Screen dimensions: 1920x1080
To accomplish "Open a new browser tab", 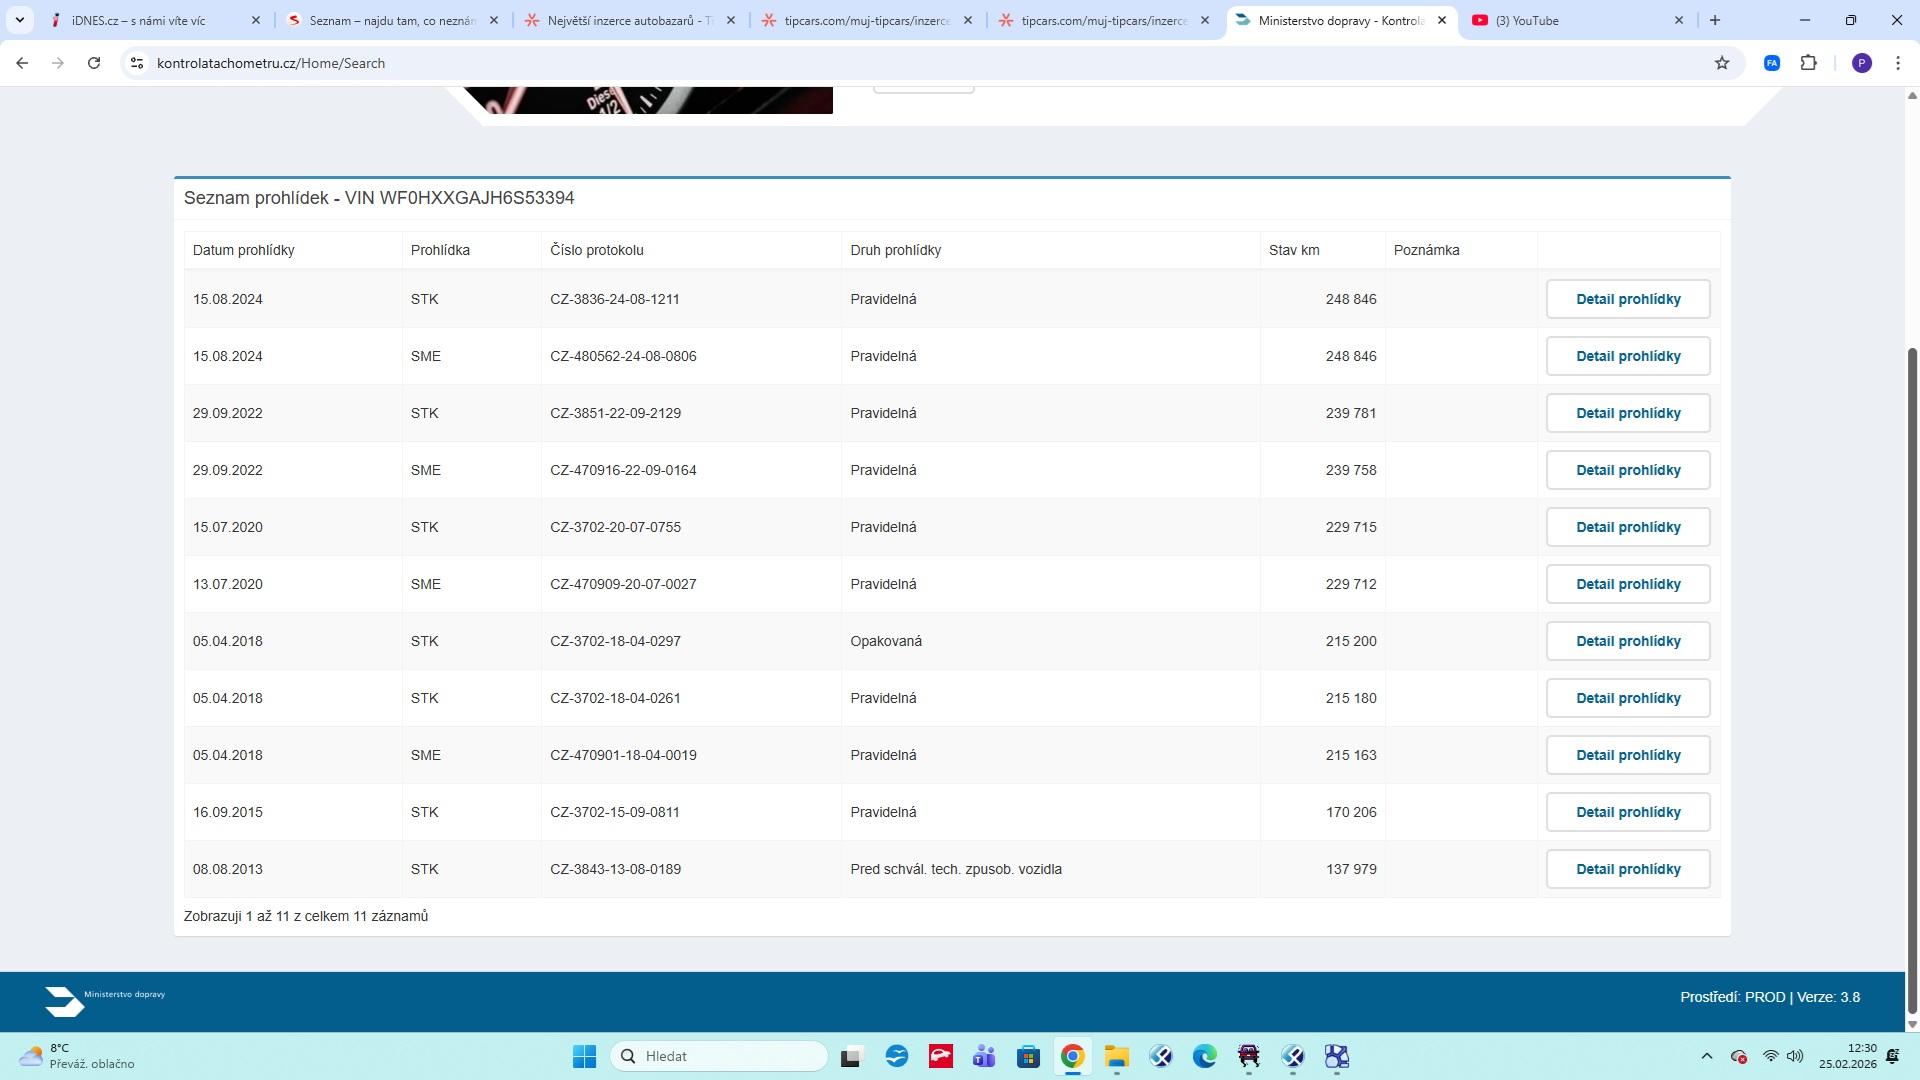I will click(1715, 20).
